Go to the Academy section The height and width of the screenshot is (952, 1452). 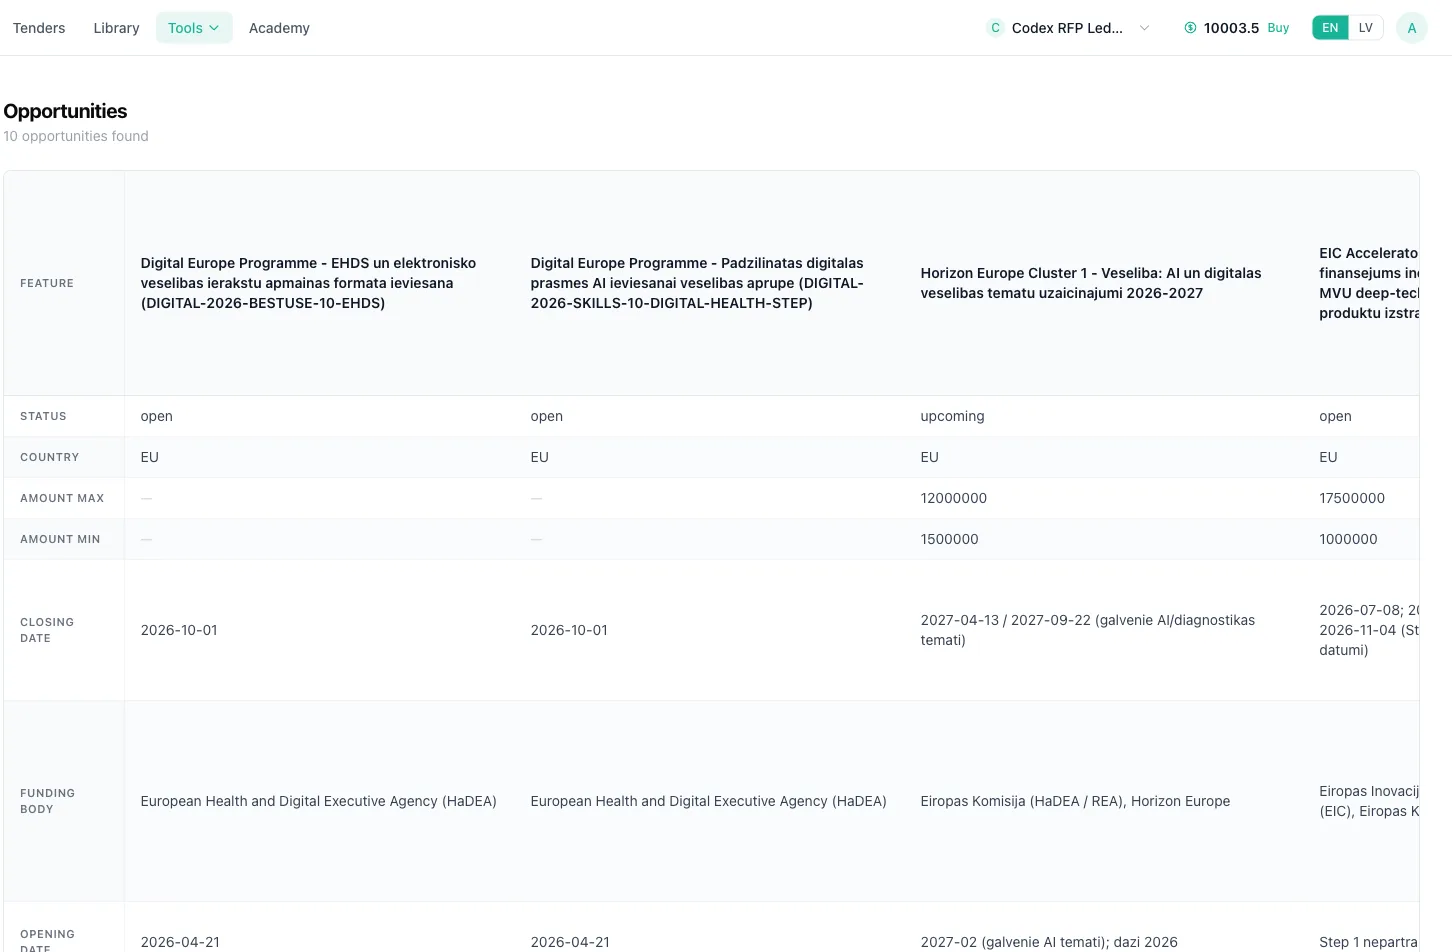coord(279,28)
